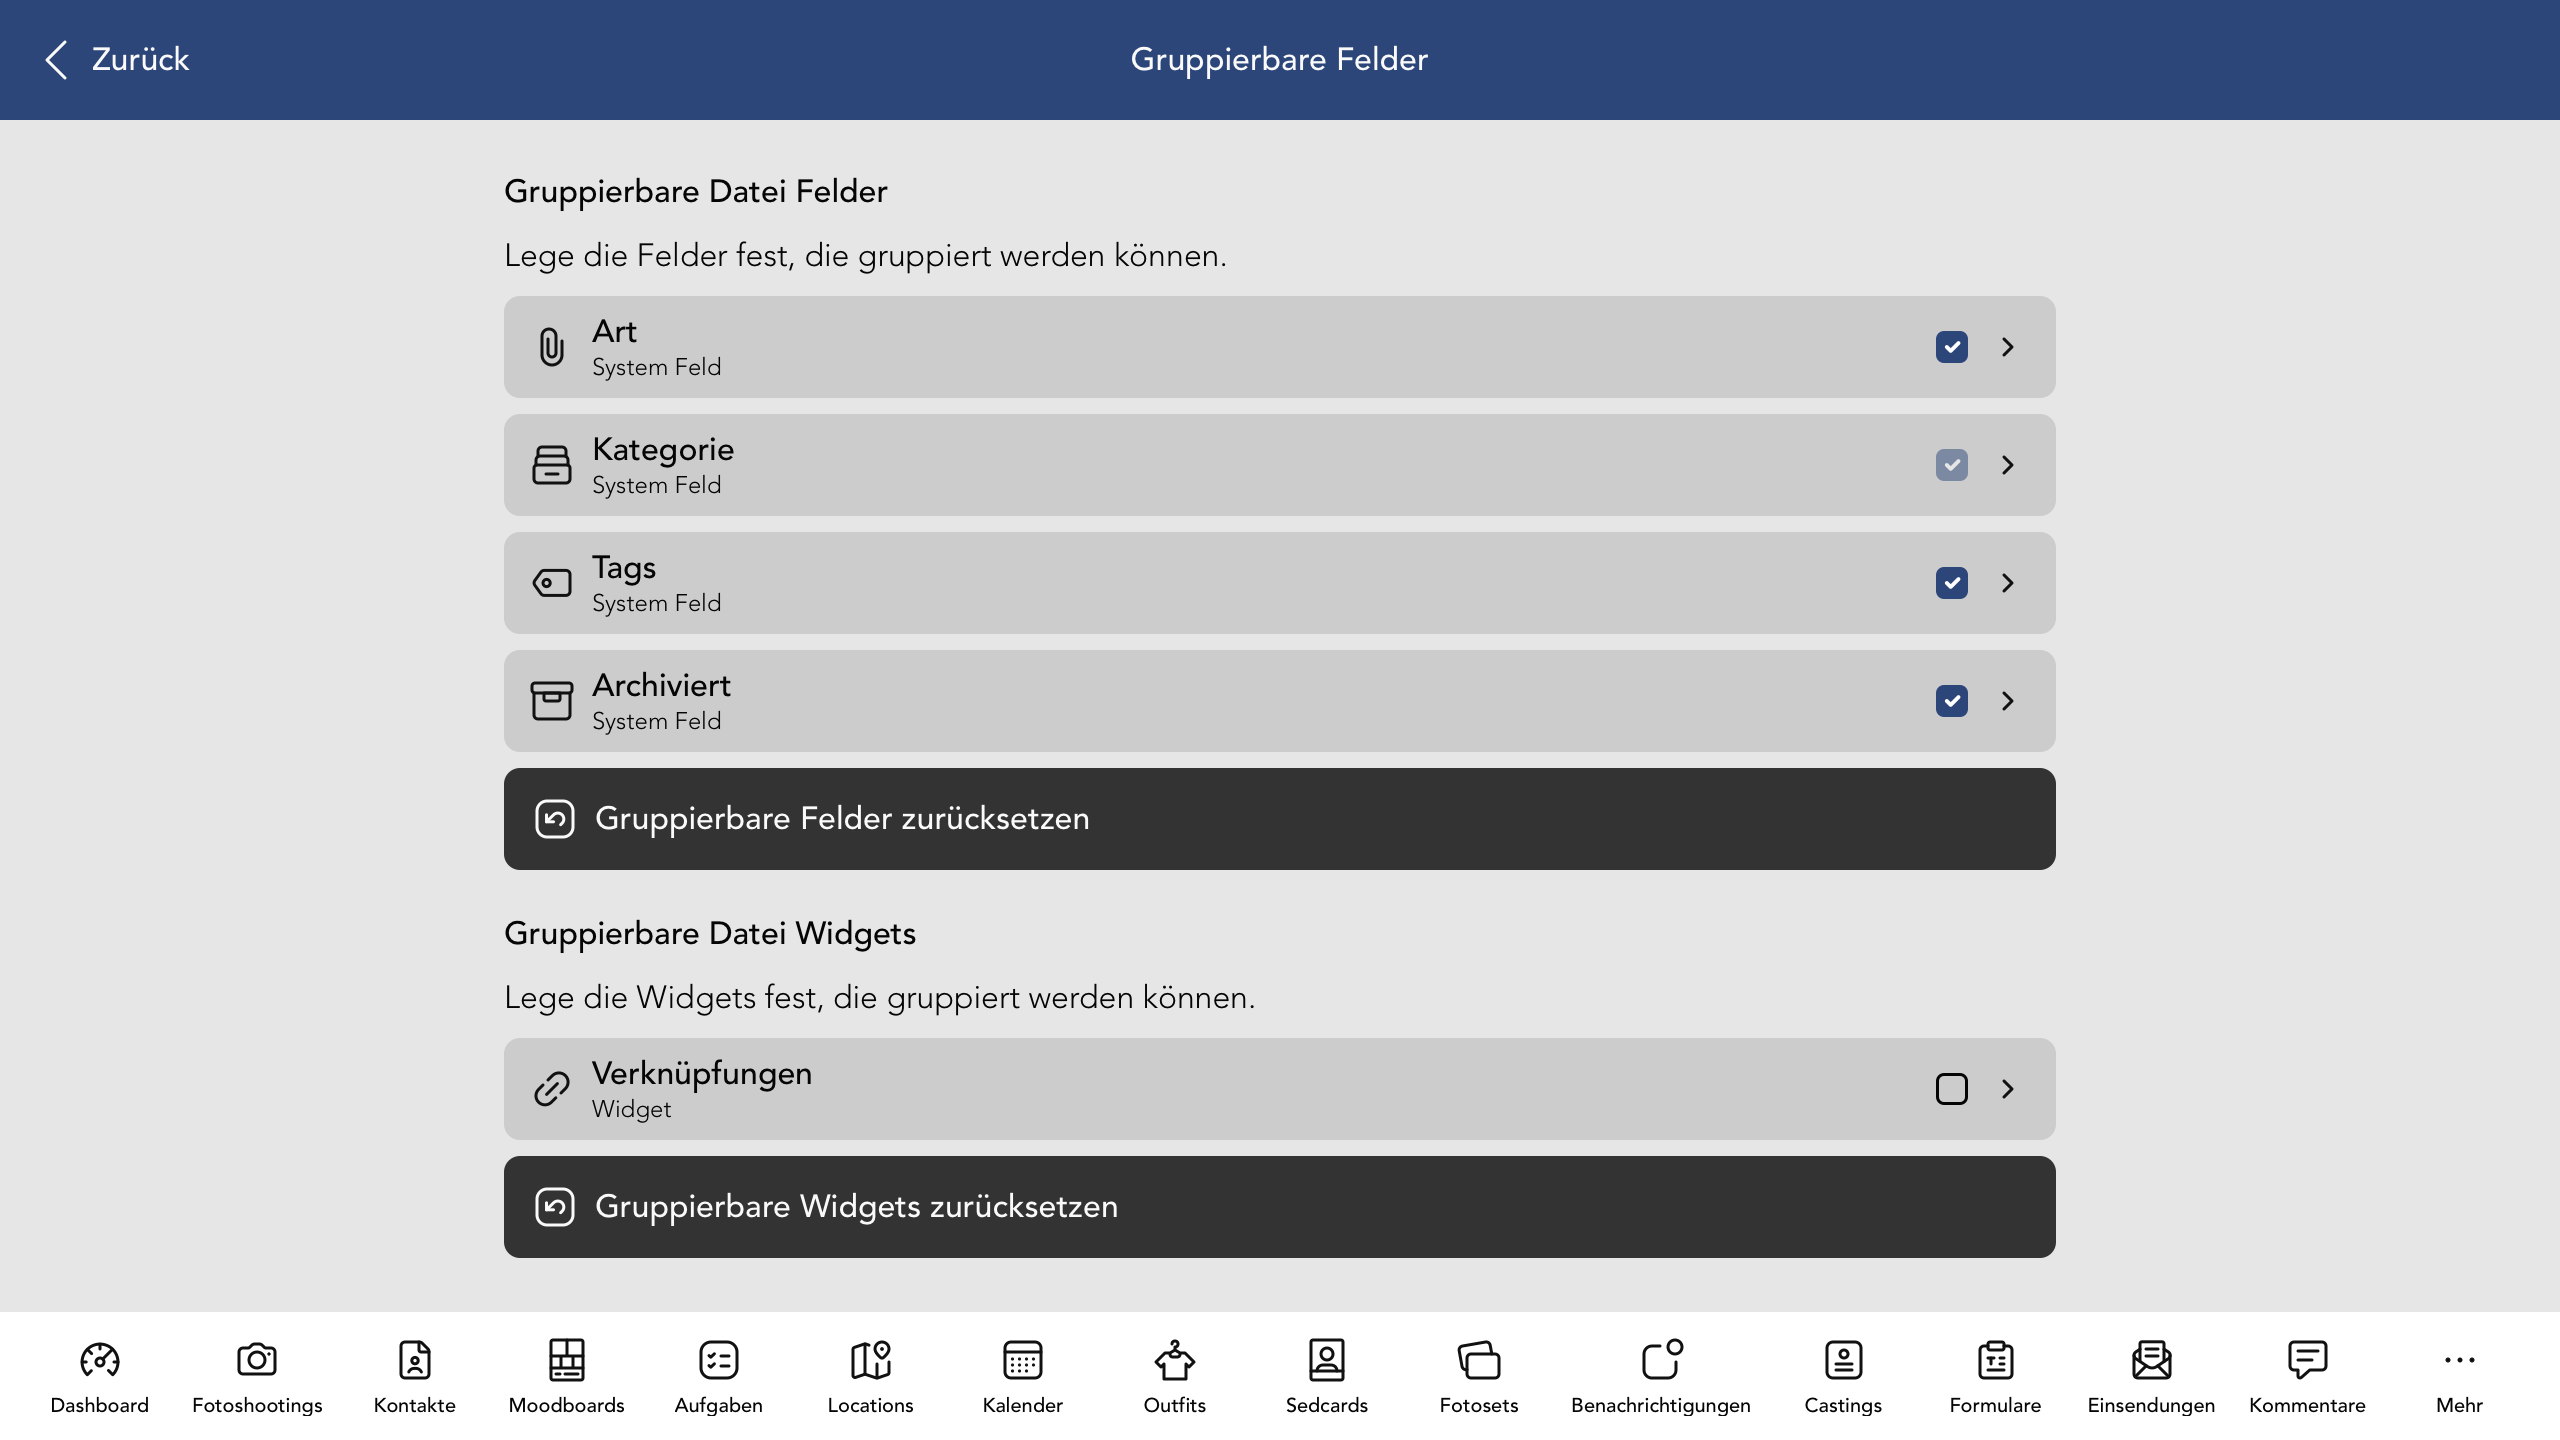The width and height of the screenshot is (2560, 1440).
Task: Open the Castings icon
Action: click(1843, 1359)
